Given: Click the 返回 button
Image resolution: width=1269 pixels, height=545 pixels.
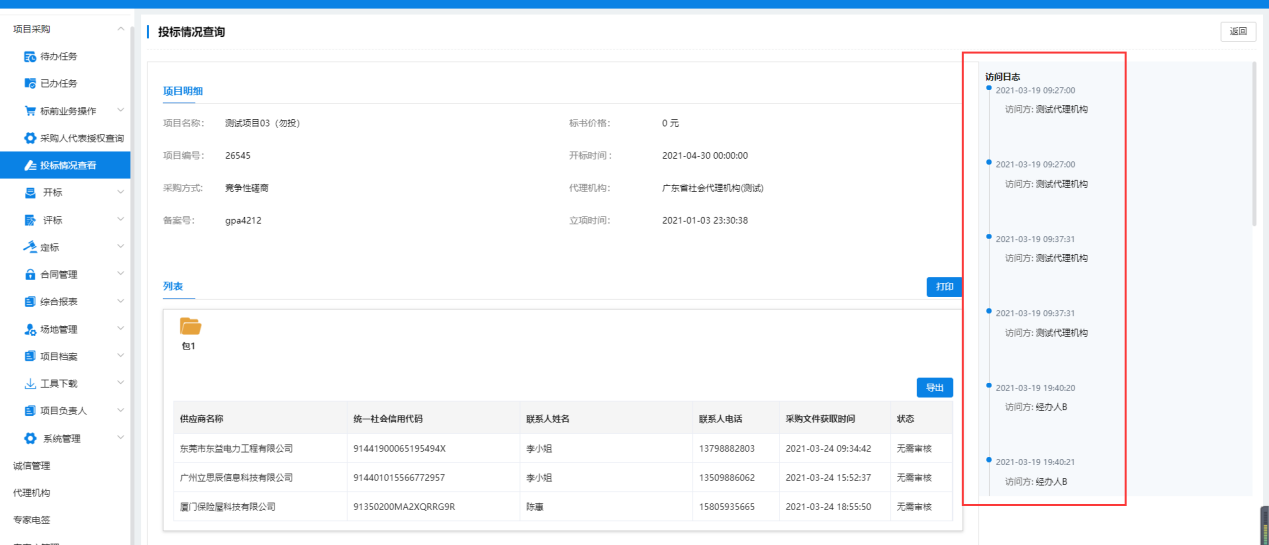Looking at the screenshot, I should click(1238, 32).
